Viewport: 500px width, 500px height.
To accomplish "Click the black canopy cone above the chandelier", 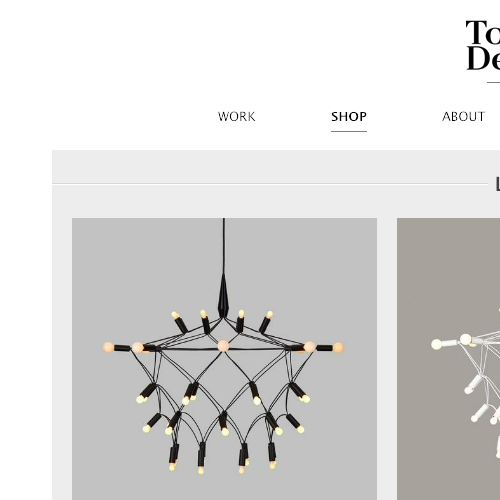I will coord(223,295).
